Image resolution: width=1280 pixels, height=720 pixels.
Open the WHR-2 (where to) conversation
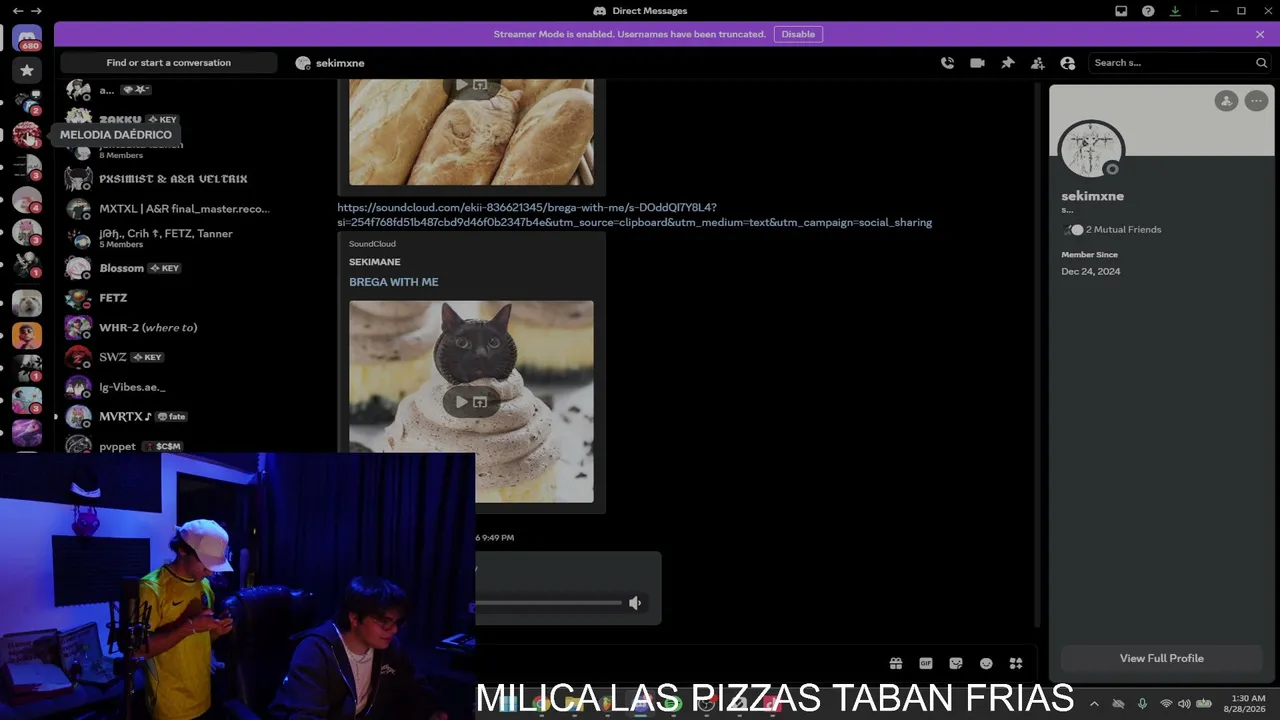coord(168,327)
